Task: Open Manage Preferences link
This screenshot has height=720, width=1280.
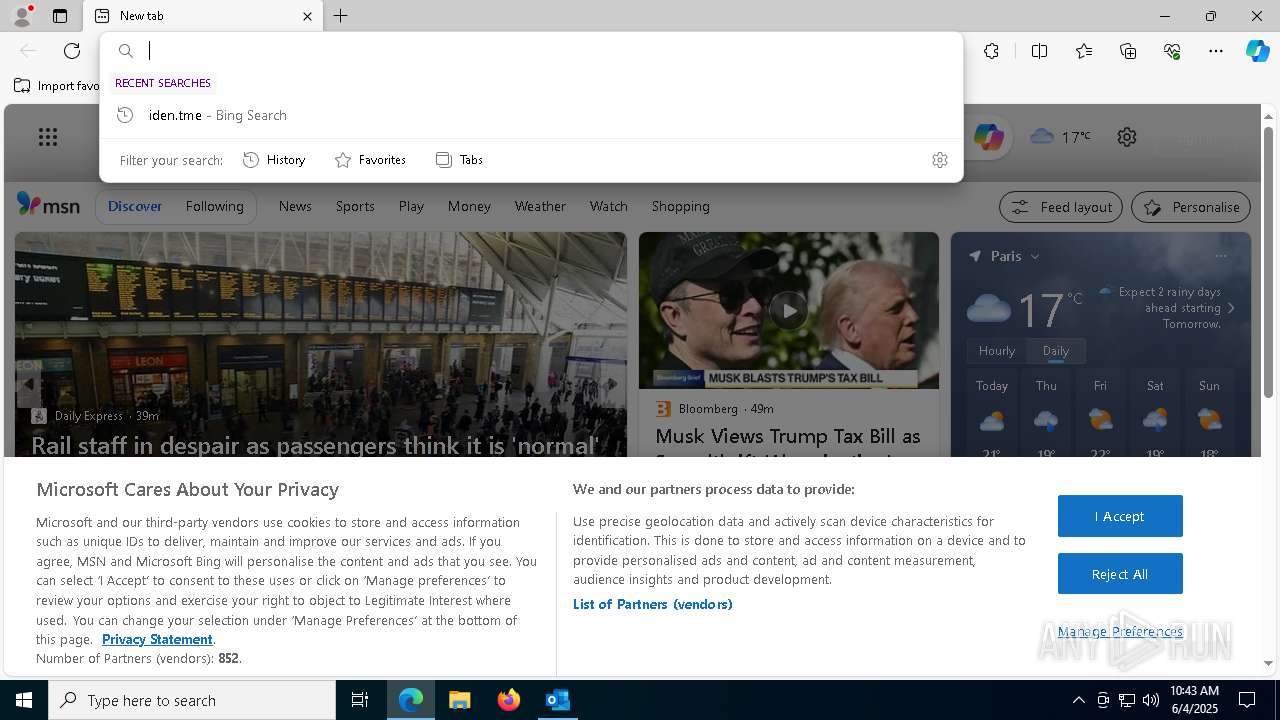Action: click(x=1120, y=631)
